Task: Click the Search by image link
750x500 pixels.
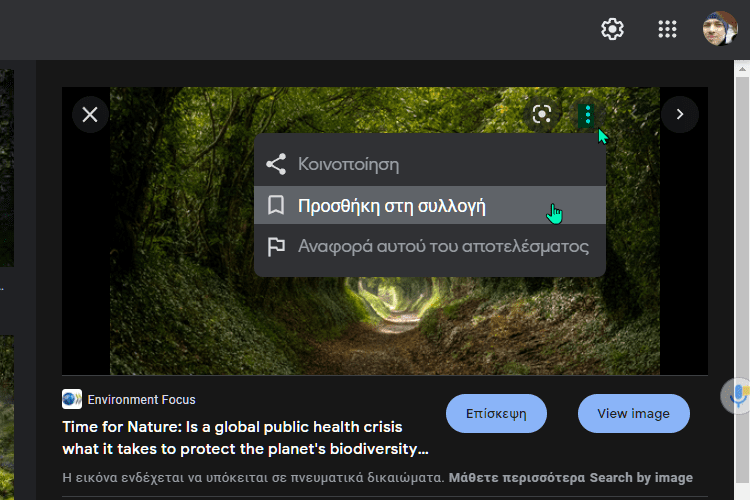Action: point(641,478)
